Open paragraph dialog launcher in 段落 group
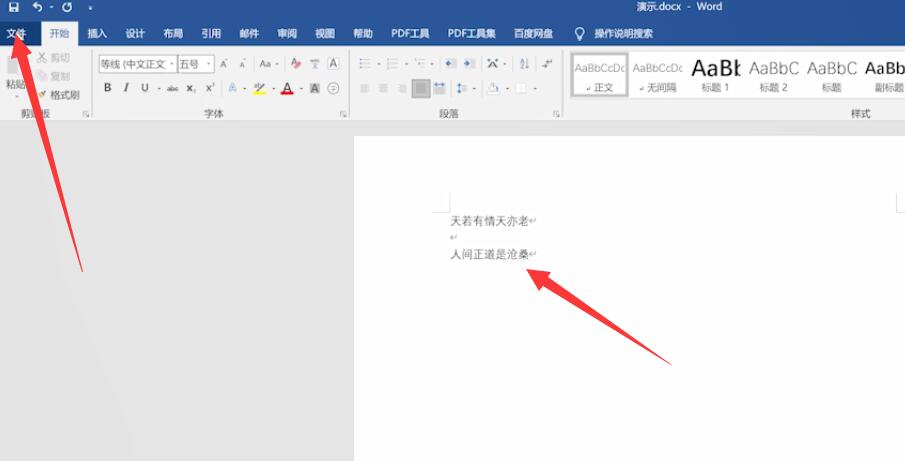This screenshot has width=905, height=461. (x=556, y=114)
